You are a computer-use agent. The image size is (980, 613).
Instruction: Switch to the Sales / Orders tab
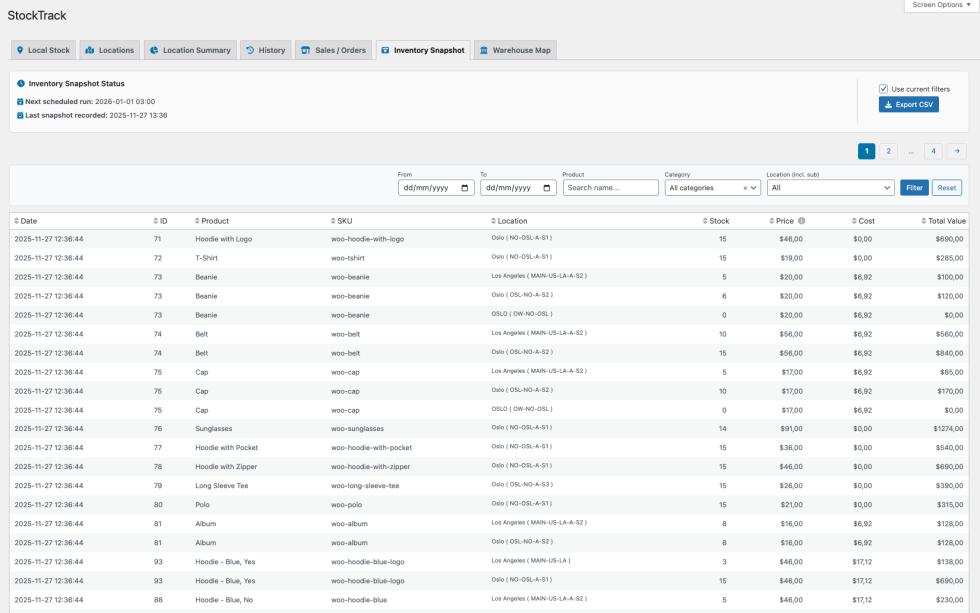pos(332,50)
